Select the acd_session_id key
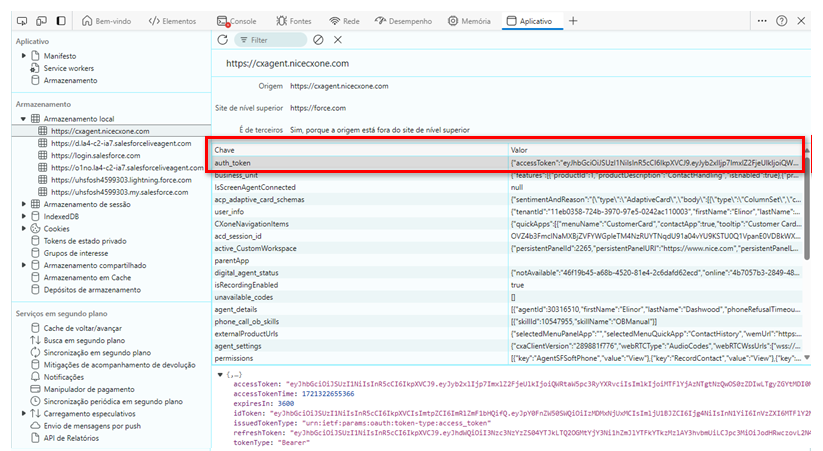 pyautogui.click(x=238, y=236)
